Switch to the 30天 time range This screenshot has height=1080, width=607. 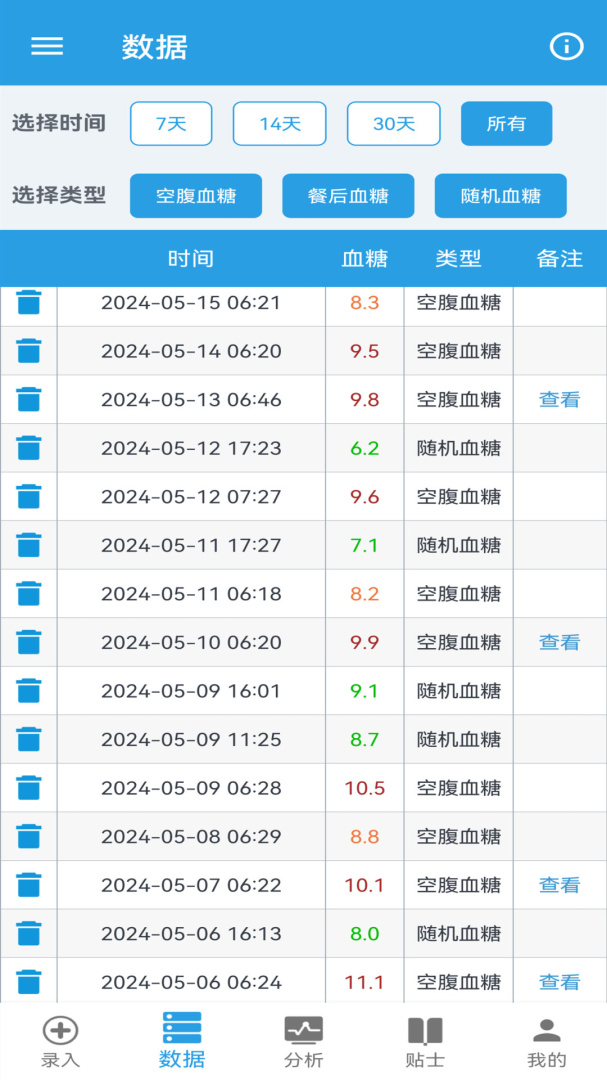pos(393,123)
